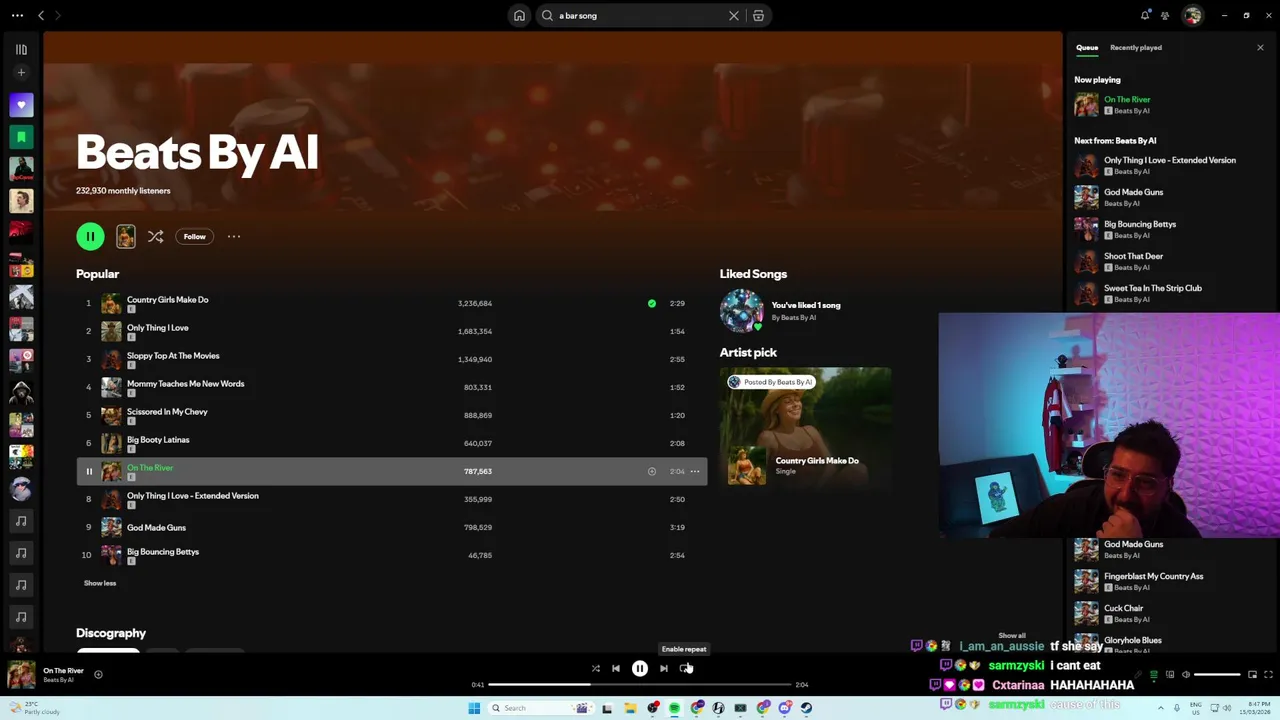Open the Home page icon
1280x720 pixels.
519,16
